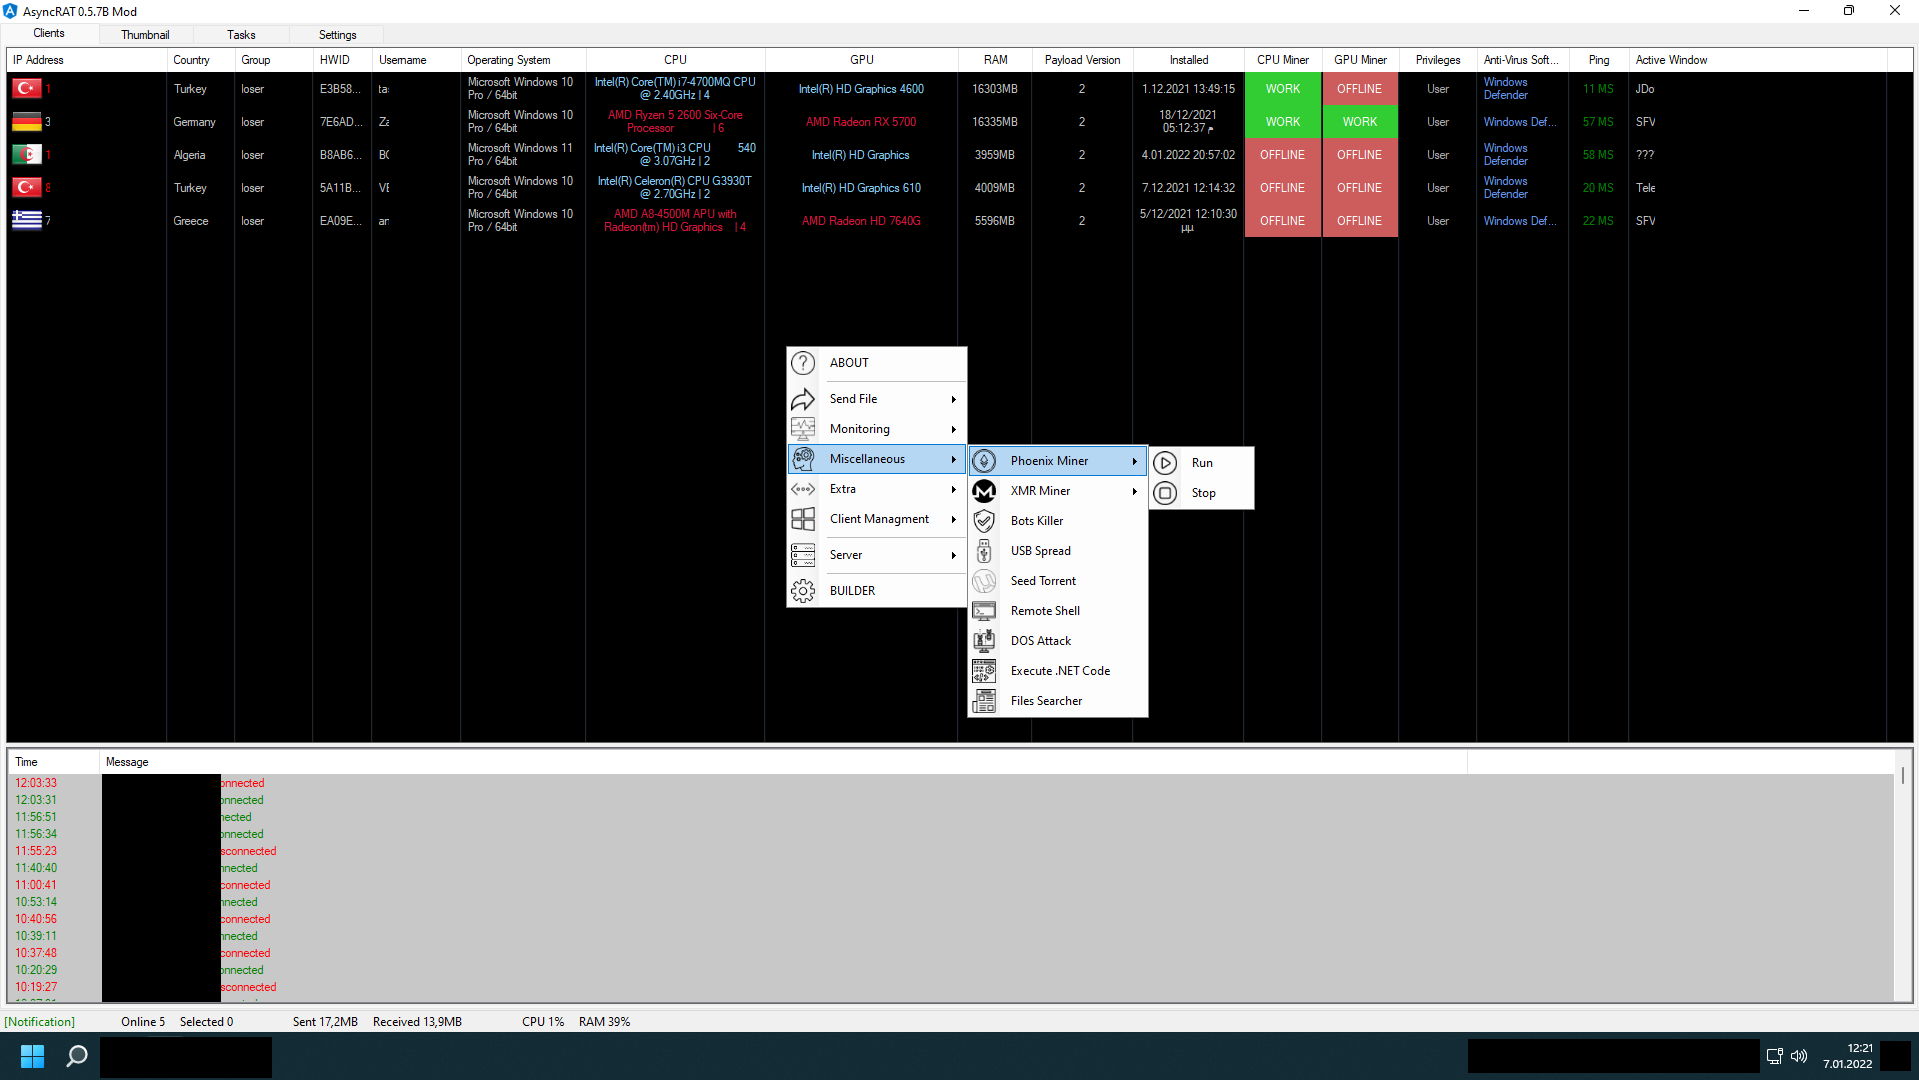Image resolution: width=1919 pixels, height=1080 pixels.
Task: Click the HWID cell "5A11B…"
Action: (x=341, y=188)
